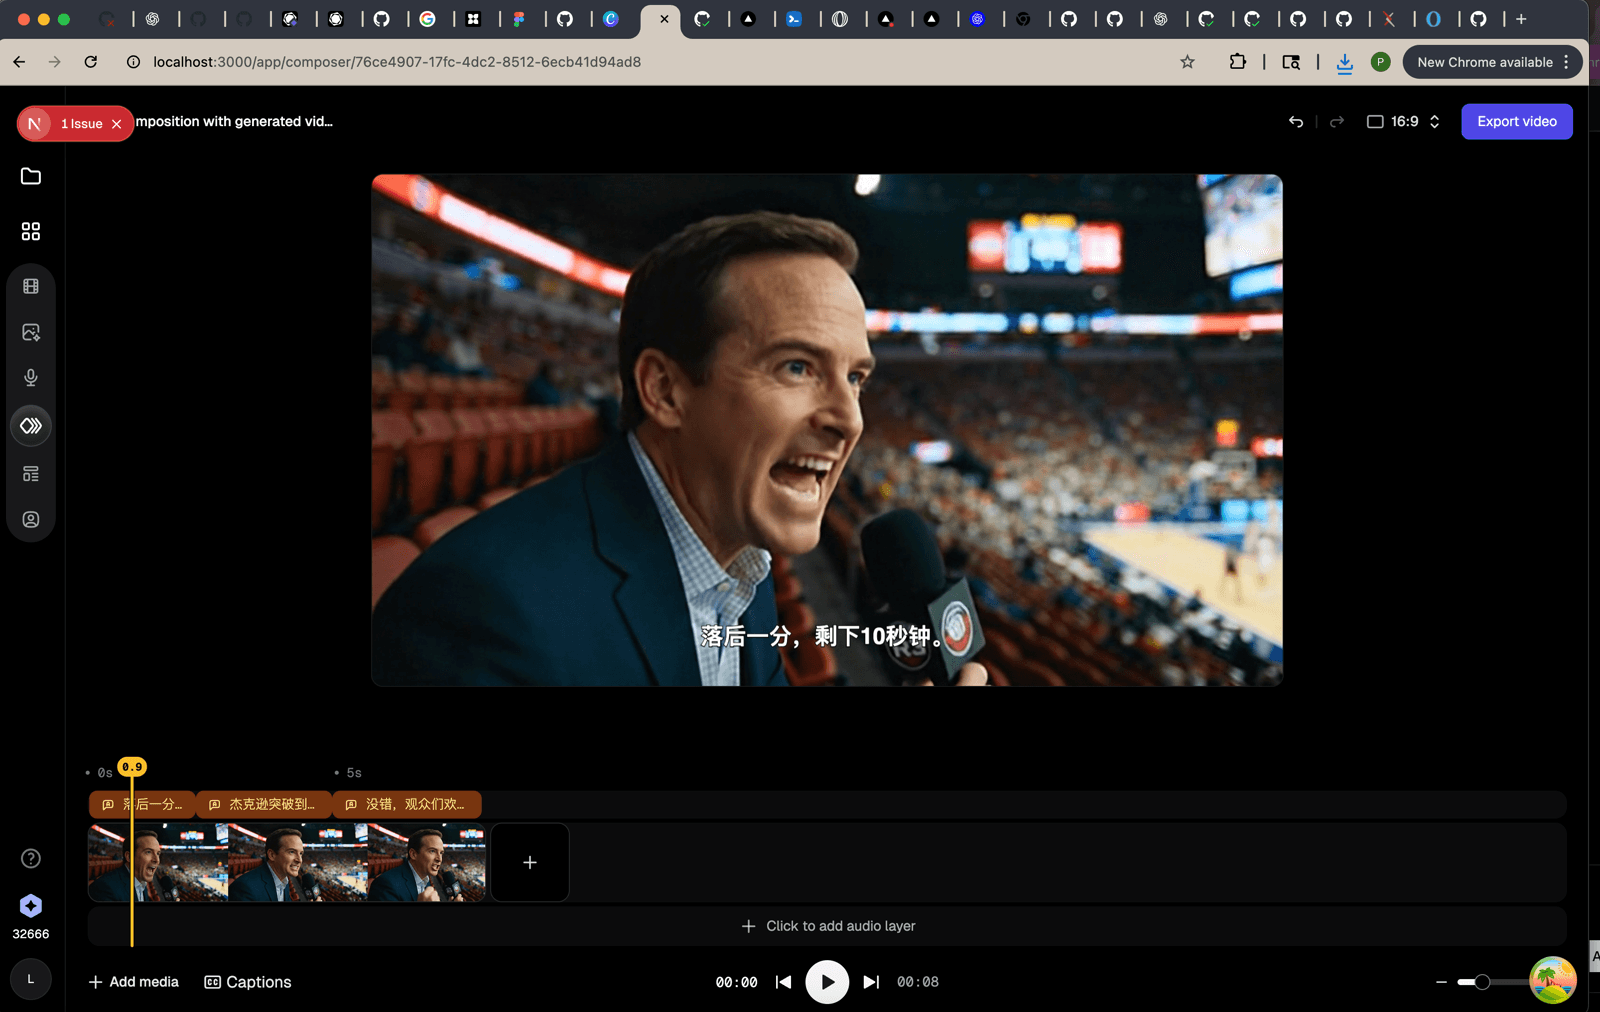The image size is (1600, 1012).
Task: Open the Chrome three-dot menu
Action: [1566, 62]
